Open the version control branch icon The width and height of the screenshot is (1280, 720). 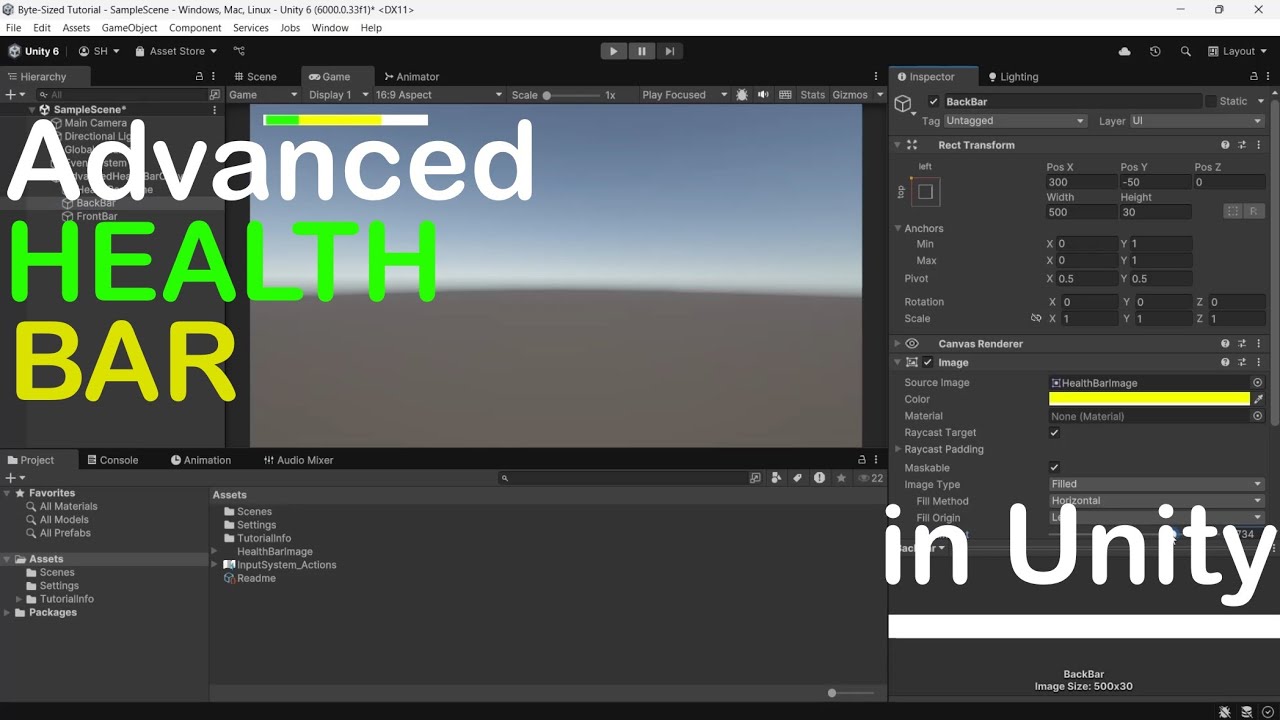click(239, 51)
